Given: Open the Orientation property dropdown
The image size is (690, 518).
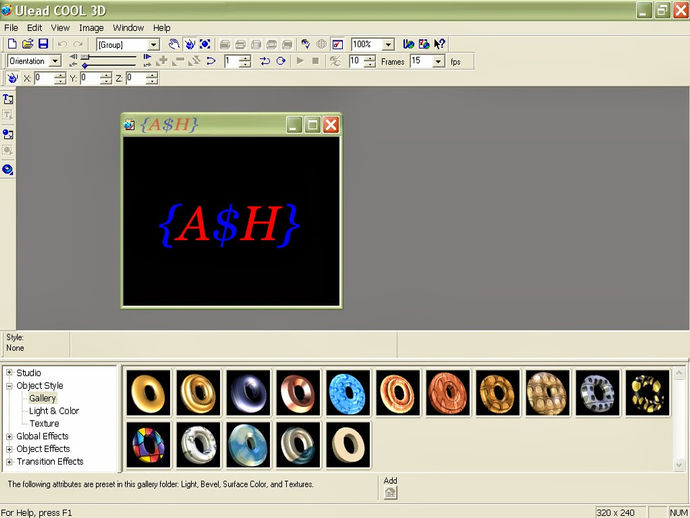Looking at the screenshot, I should coord(55,61).
